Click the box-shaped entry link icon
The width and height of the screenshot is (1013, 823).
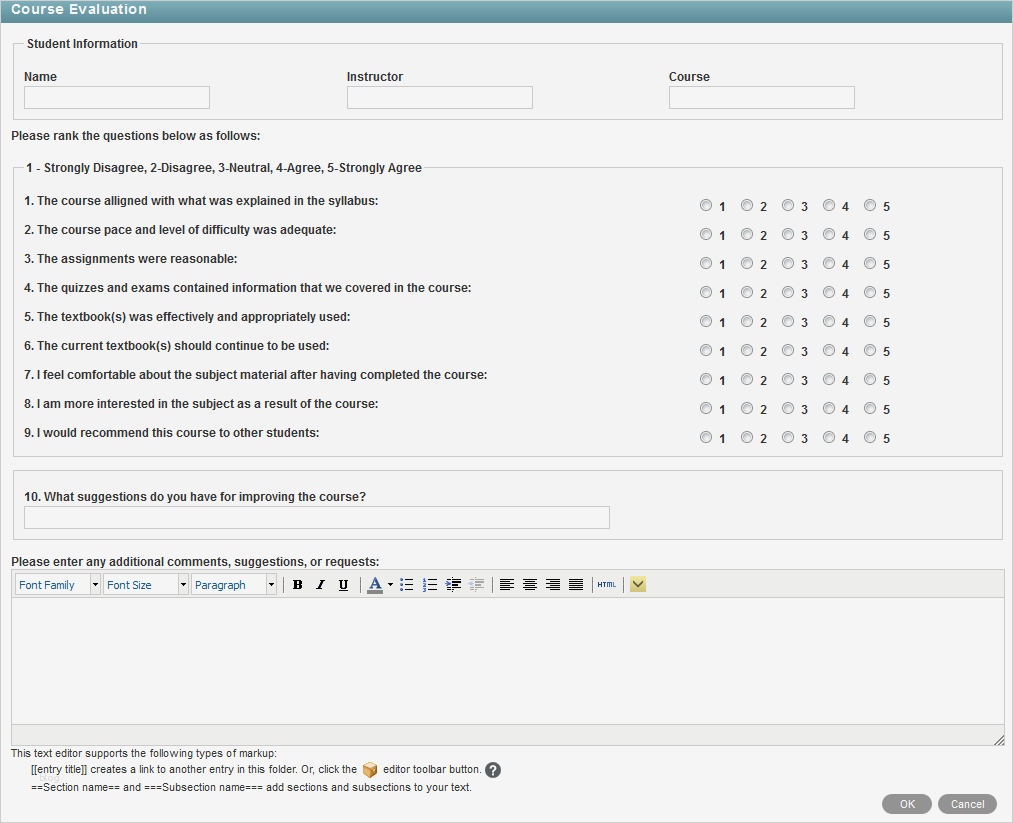click(x=370, y=770)
